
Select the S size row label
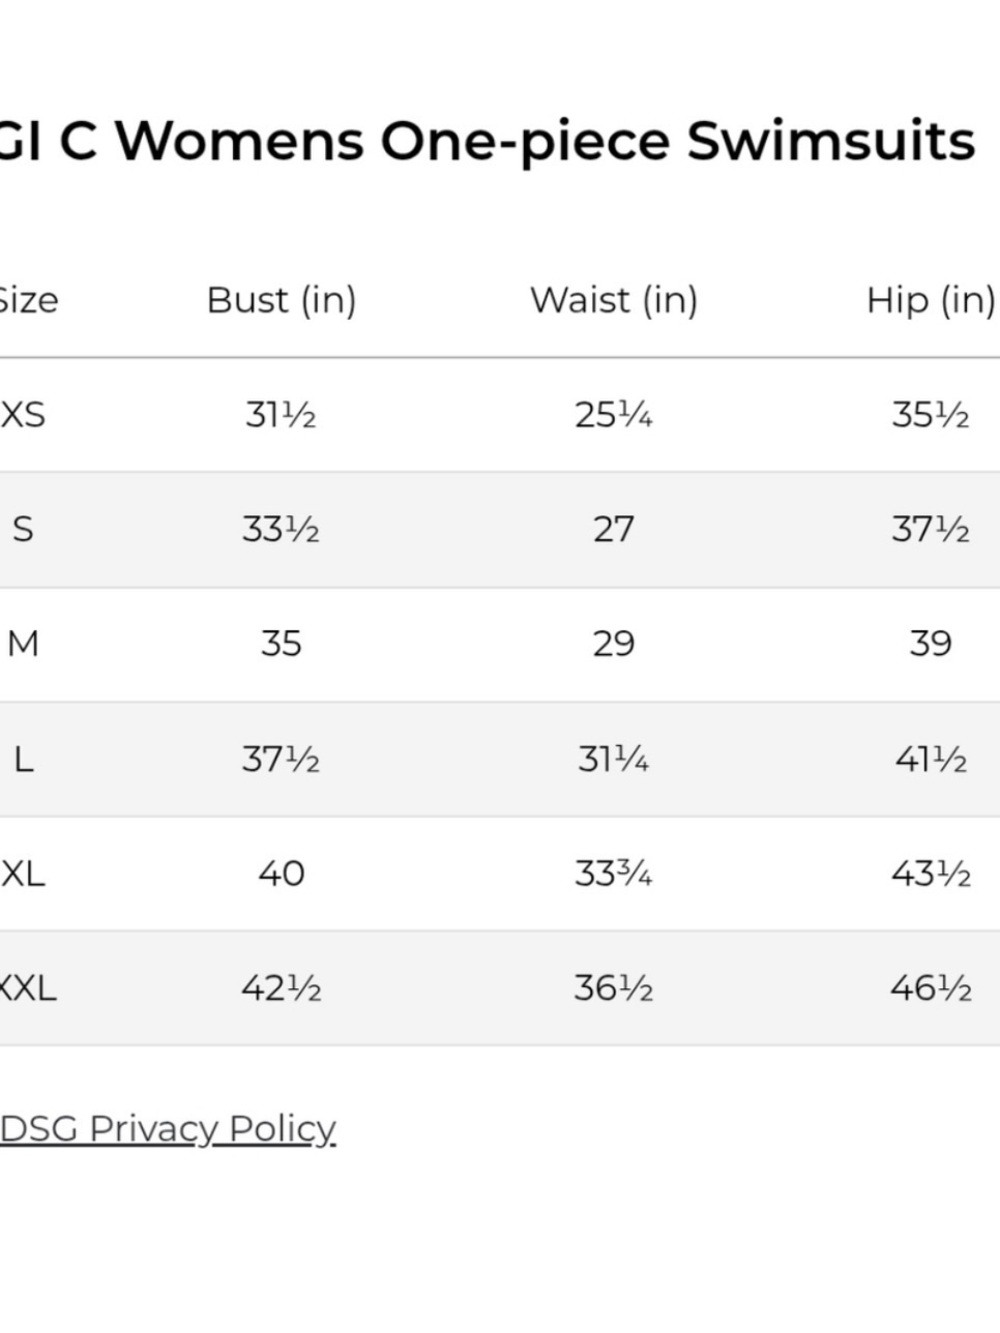pyautogui.click(x=23, y=529)
